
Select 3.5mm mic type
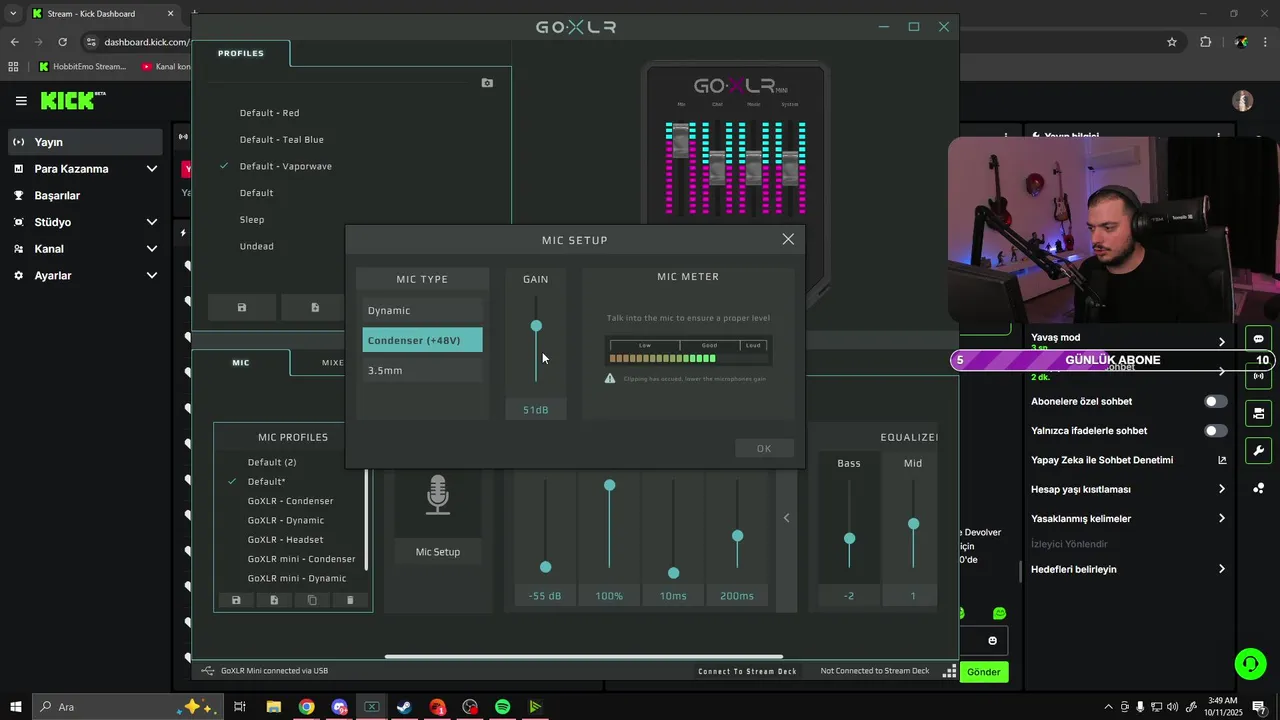(422, 370)
